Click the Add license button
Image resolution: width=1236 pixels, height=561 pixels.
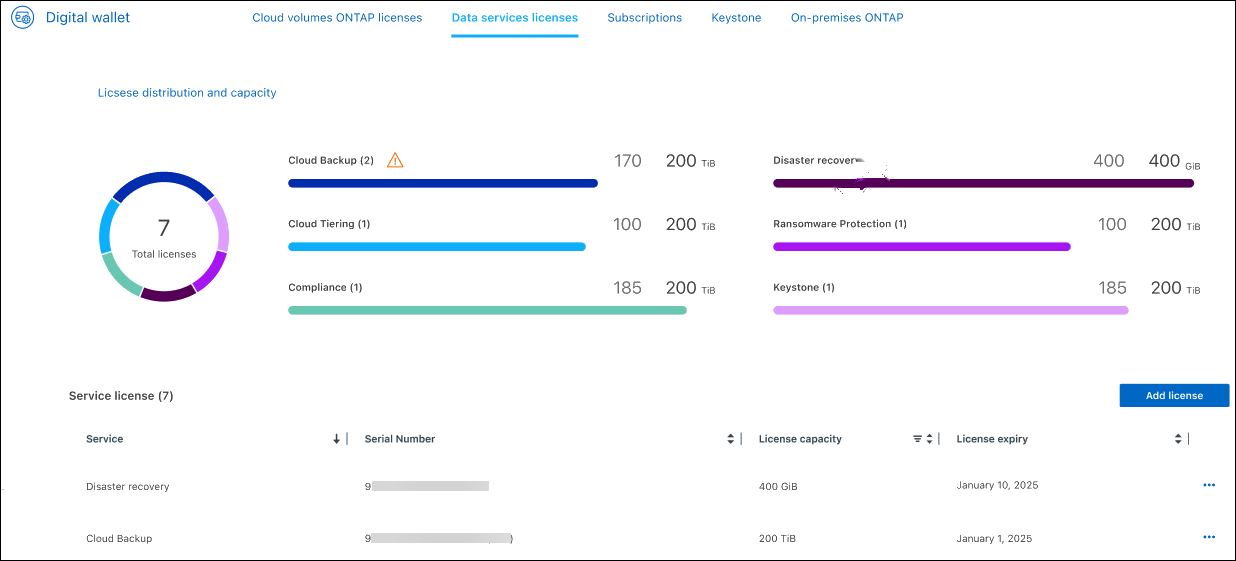(x=1173, y=396)
